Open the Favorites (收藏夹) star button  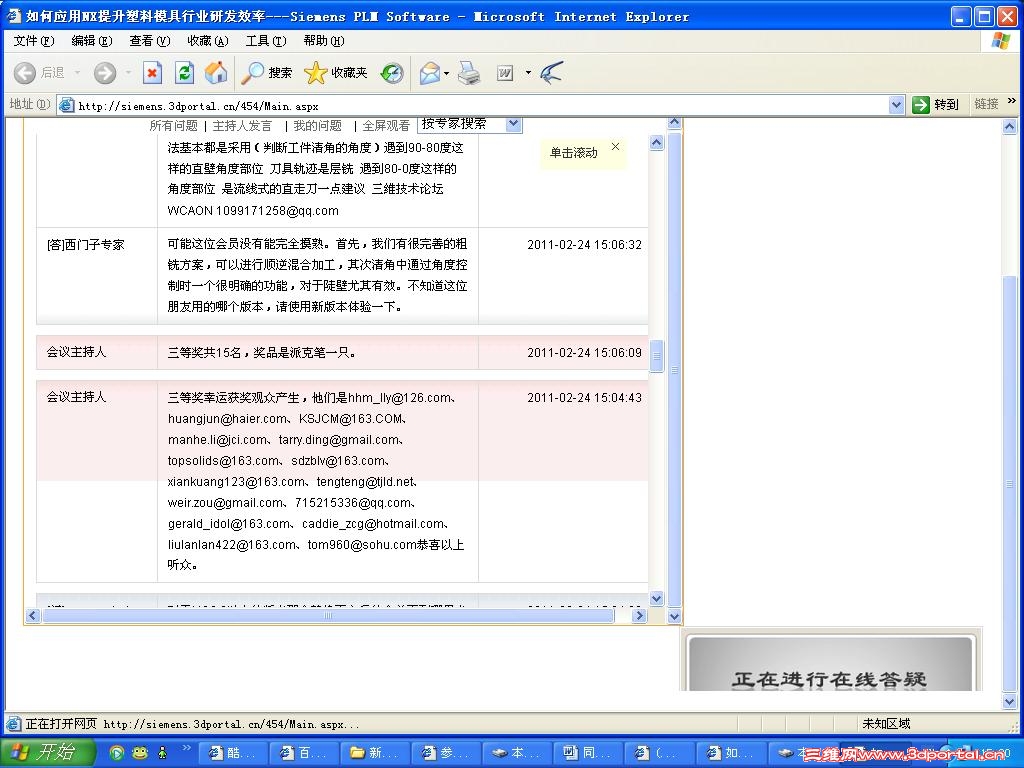336,72
